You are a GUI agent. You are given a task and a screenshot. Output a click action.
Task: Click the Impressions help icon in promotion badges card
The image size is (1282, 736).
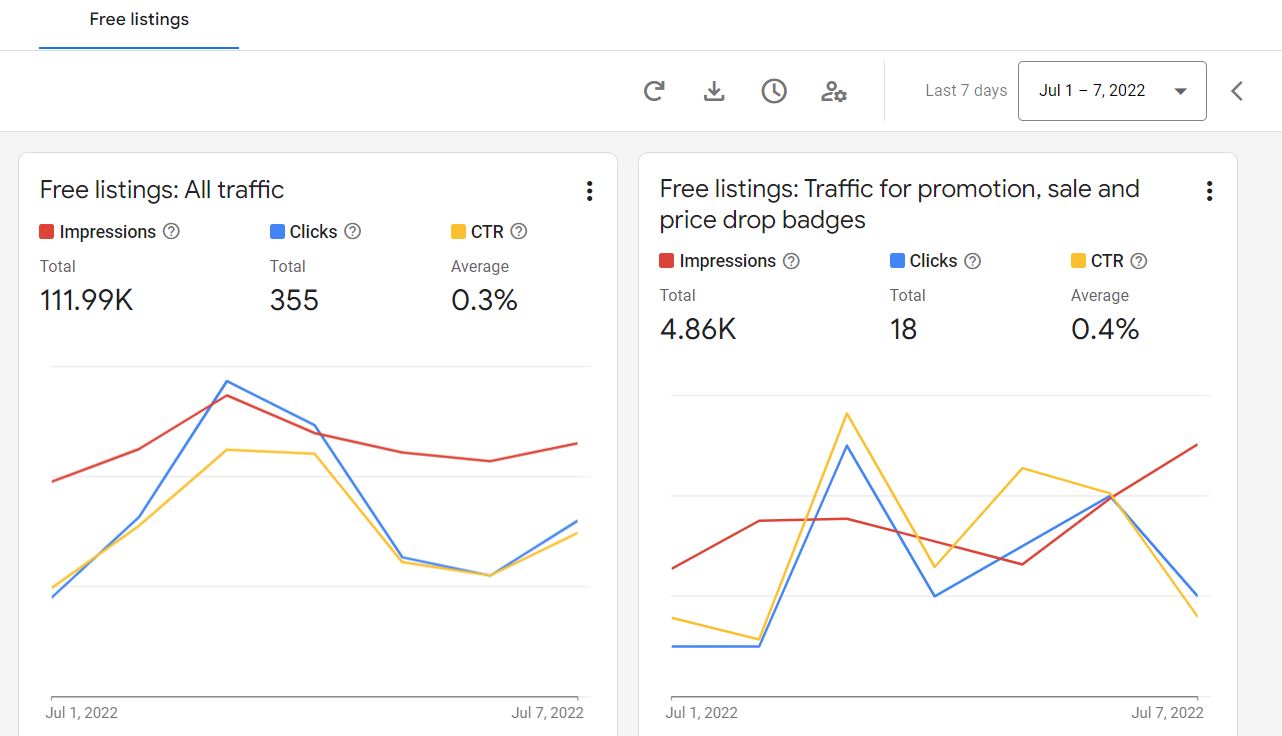[x=791, y=261]
